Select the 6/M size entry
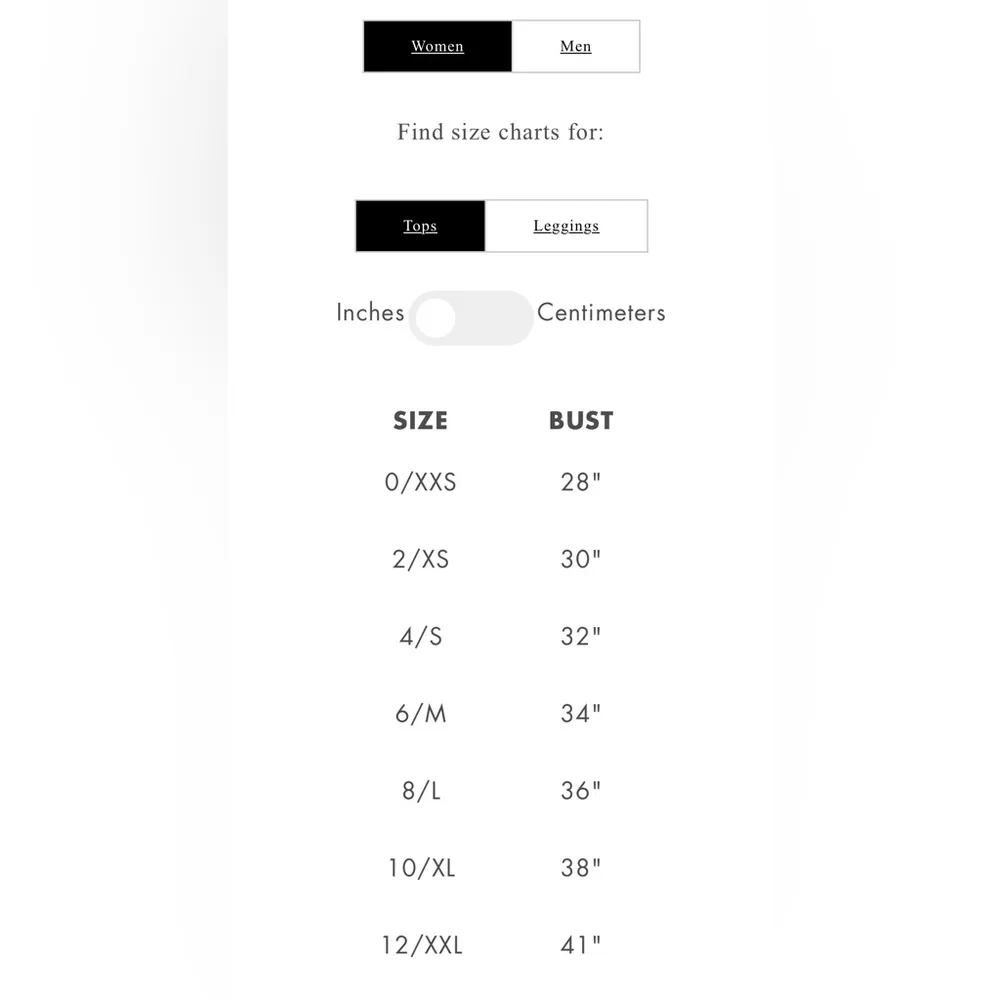The width and height of the screenshot is (1000, 1000). (420, 714)
